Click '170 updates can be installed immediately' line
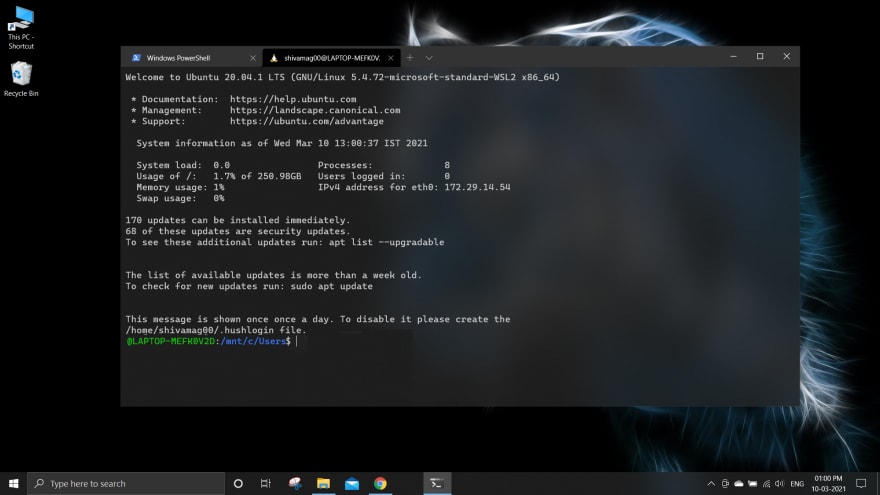This screenshot has height=495, width=880. click(237, 220)
